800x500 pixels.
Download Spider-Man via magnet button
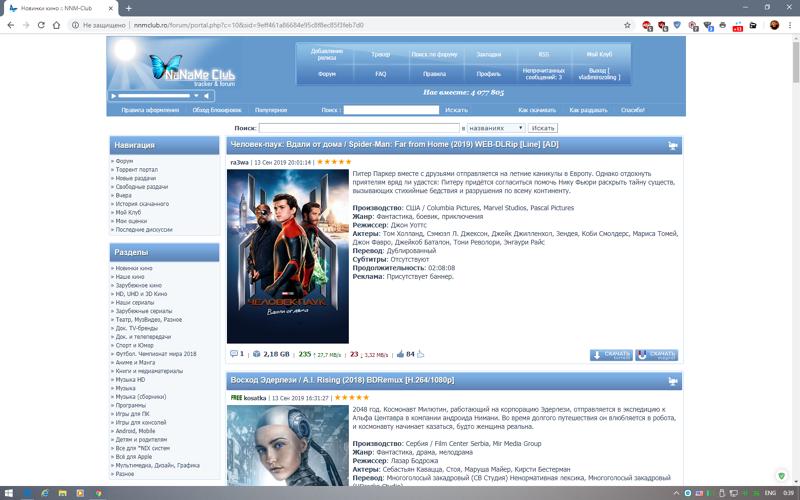[x=657, y=355]
